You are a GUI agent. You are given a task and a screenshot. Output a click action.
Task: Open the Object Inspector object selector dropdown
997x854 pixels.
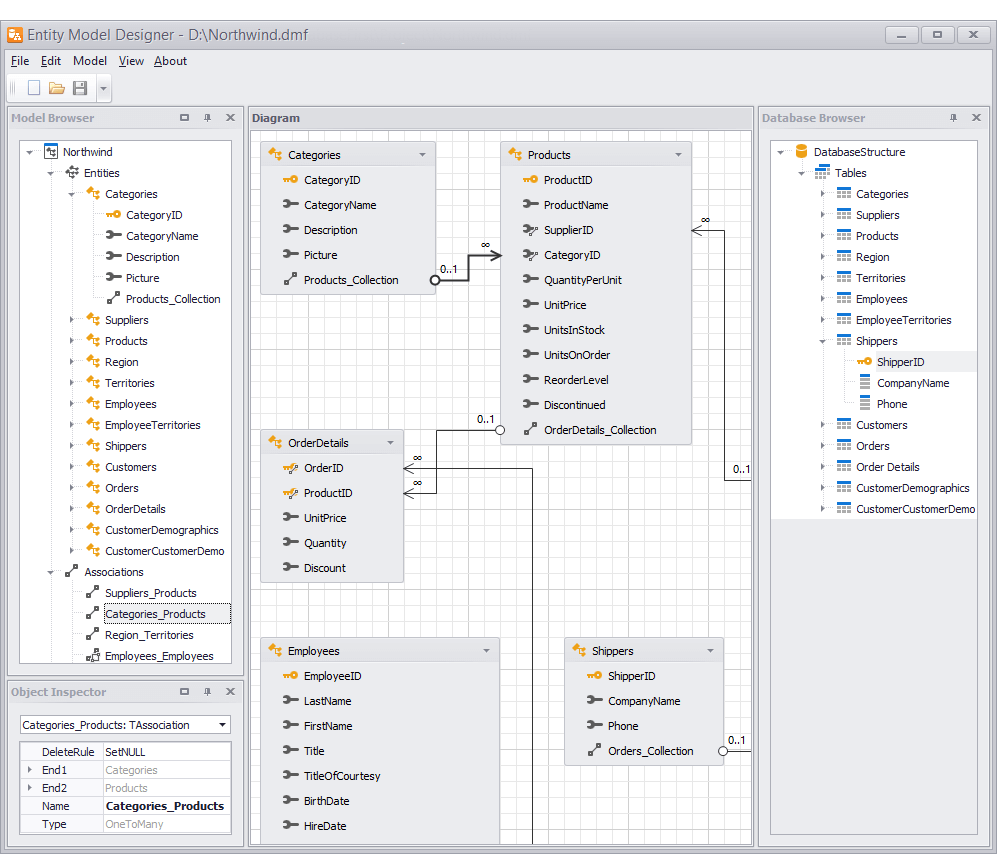point(222,725)
